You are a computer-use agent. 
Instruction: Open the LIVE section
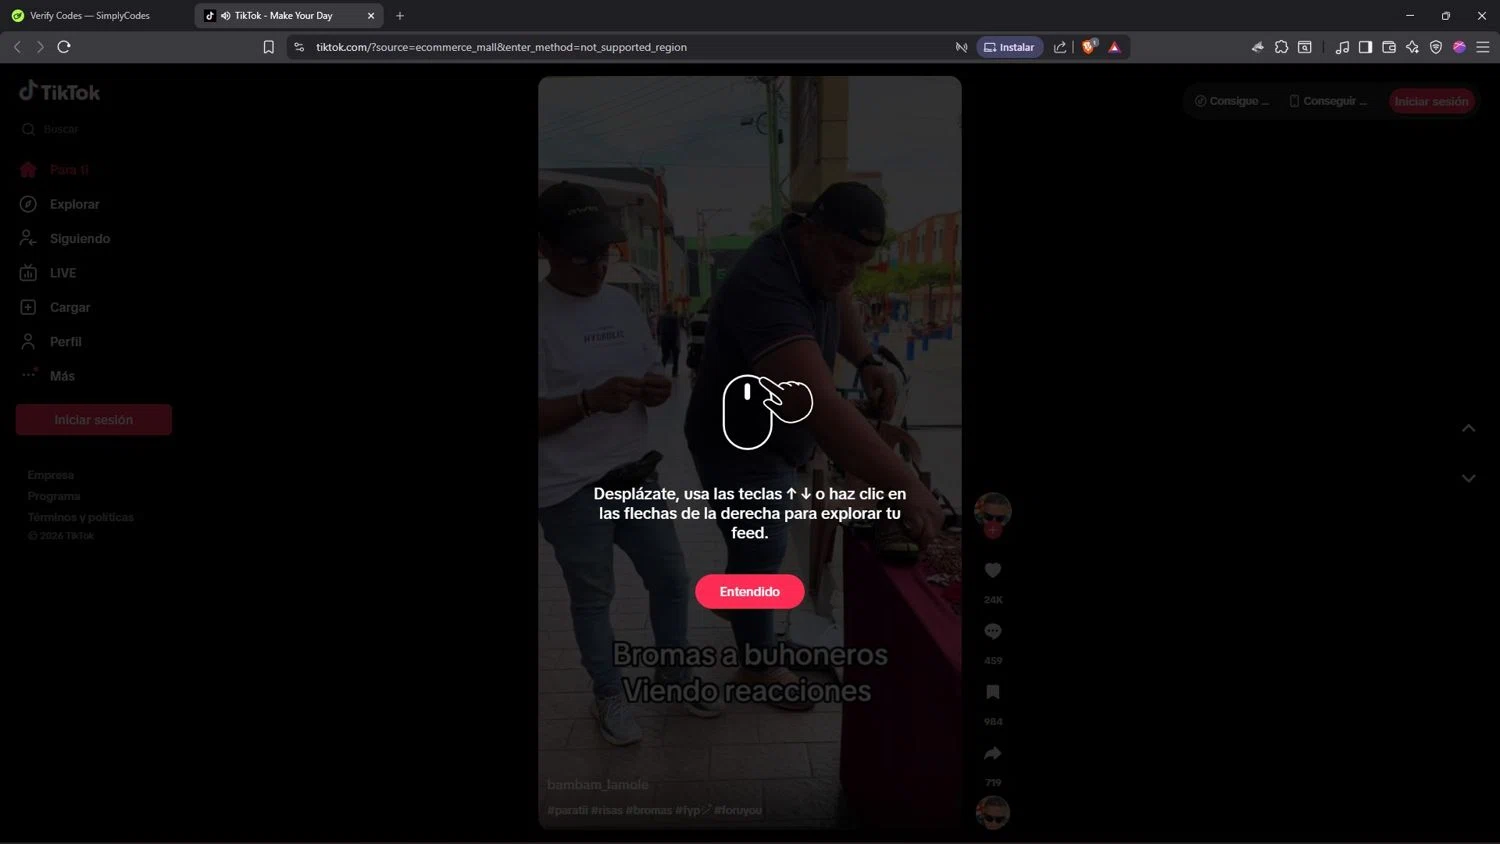[x=63, y=273]
